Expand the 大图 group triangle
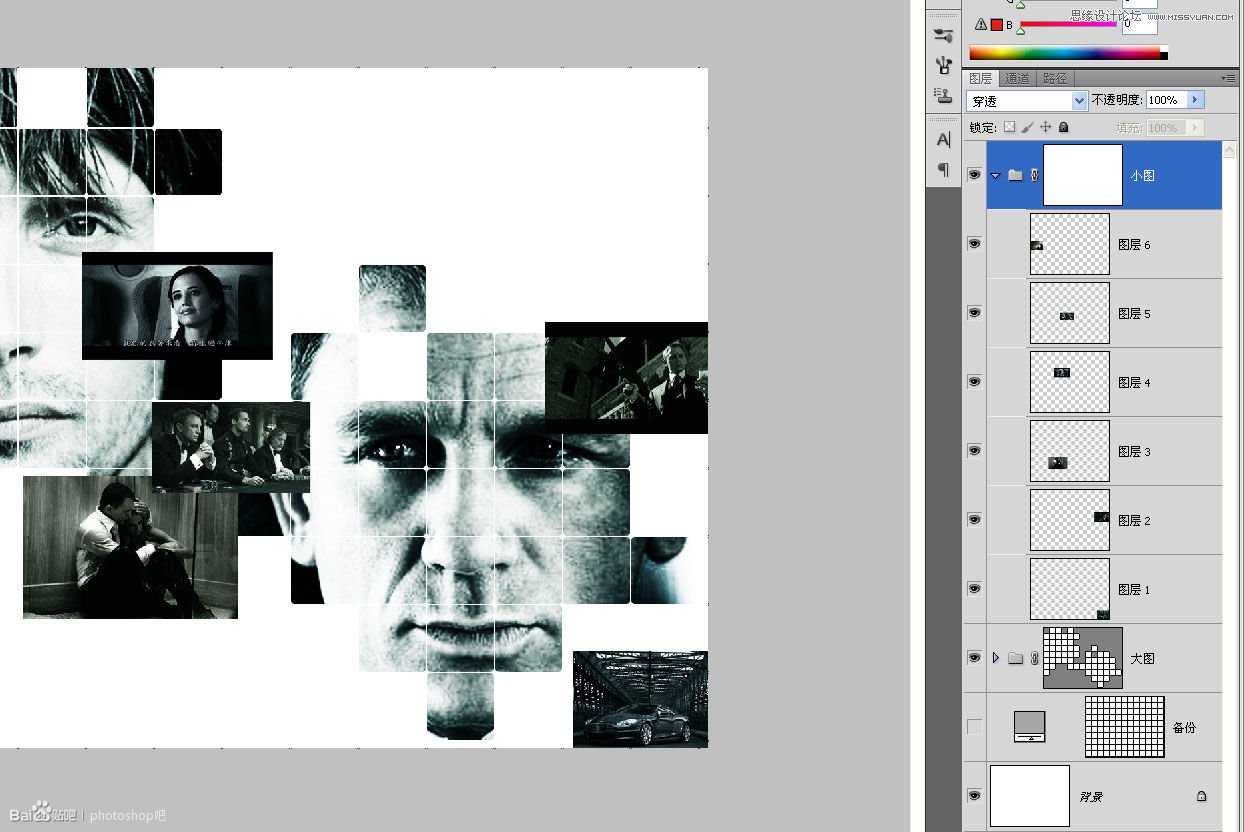 click(995, 658)
